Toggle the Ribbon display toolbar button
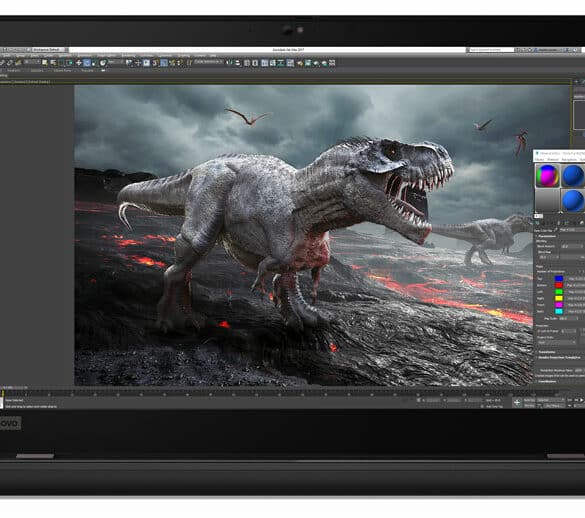The image size is (585, 518). pos(265,62)
